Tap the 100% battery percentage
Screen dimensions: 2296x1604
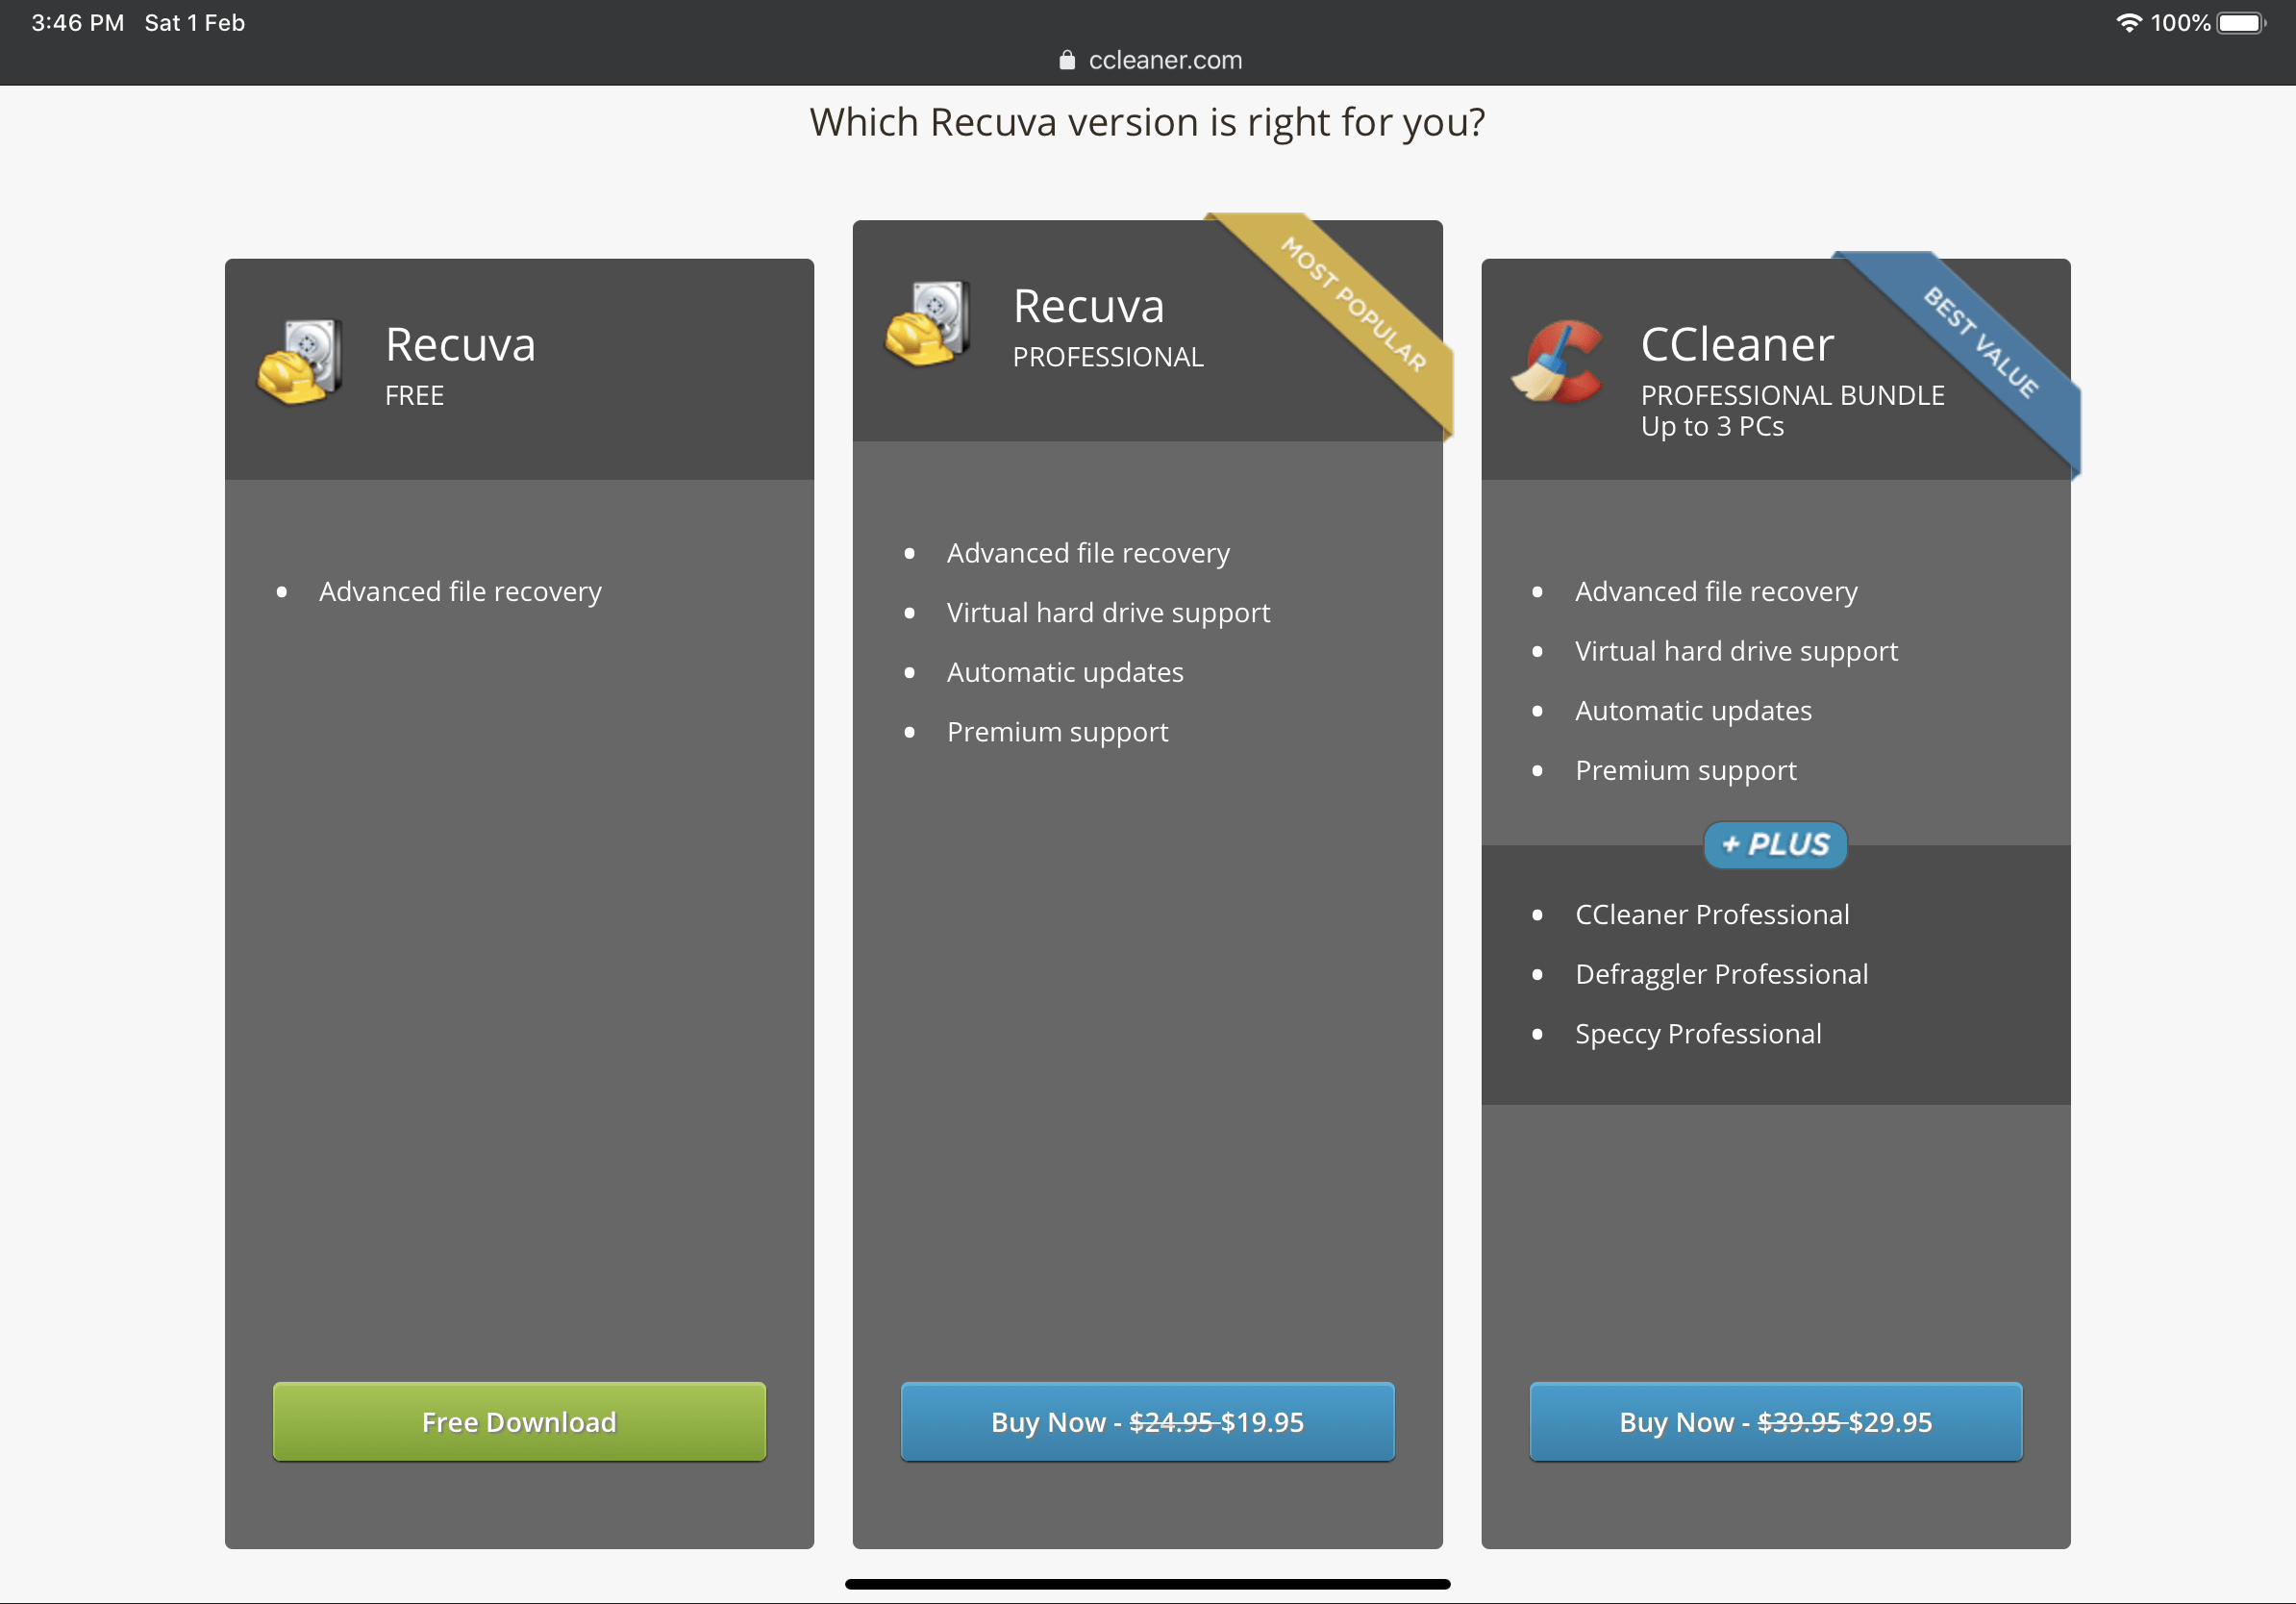pyautogui.click(x=2180, y=22)
